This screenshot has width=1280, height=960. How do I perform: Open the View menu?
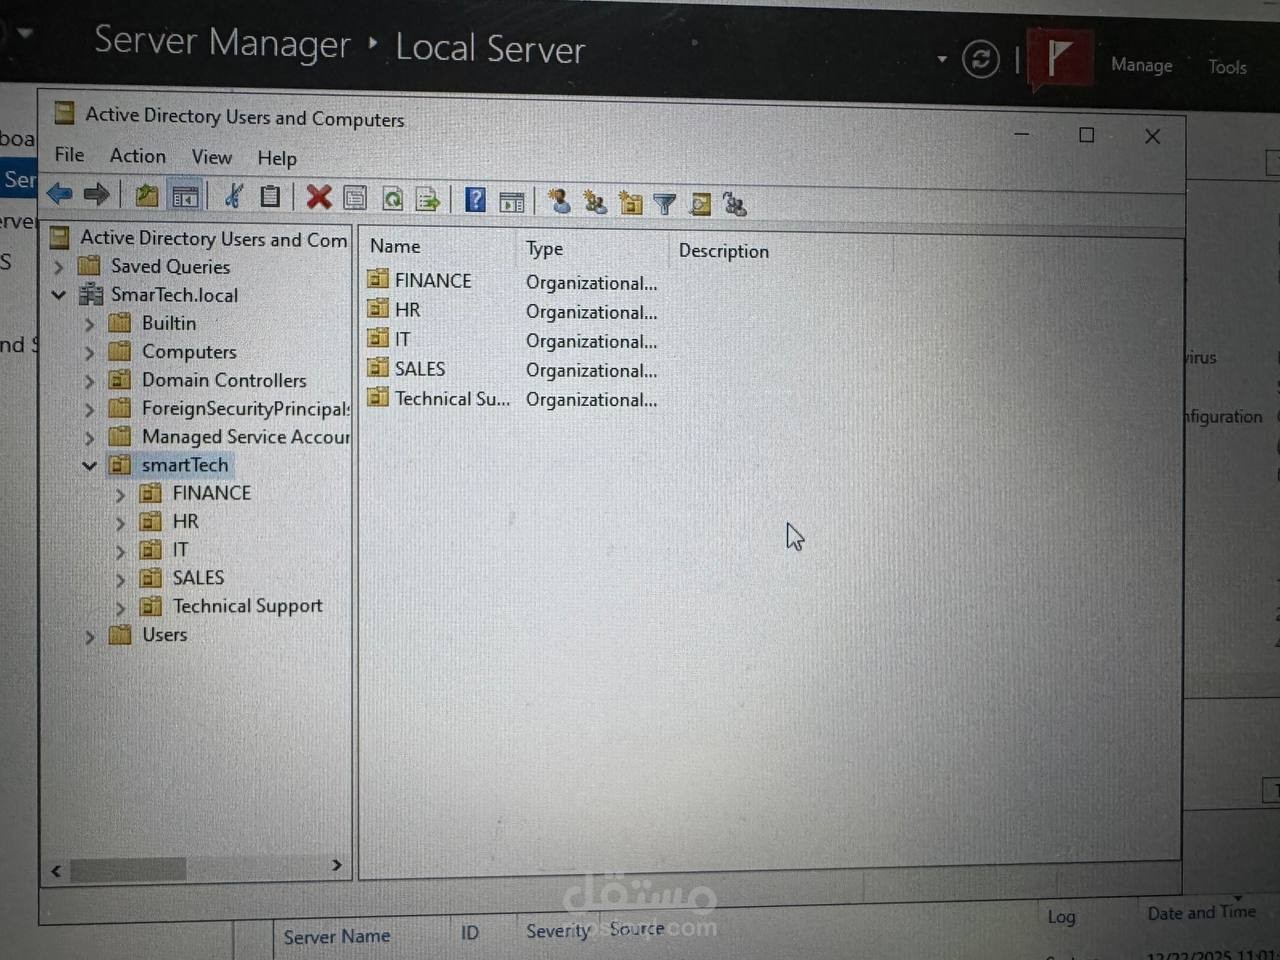[211, 156]
